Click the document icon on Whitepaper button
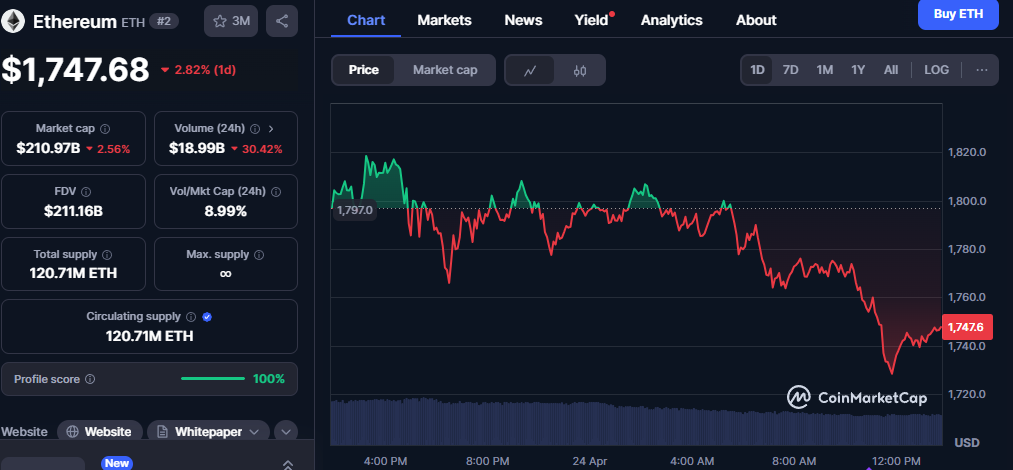The width and height of the screenshot is (1013, 470). [163, 432]
